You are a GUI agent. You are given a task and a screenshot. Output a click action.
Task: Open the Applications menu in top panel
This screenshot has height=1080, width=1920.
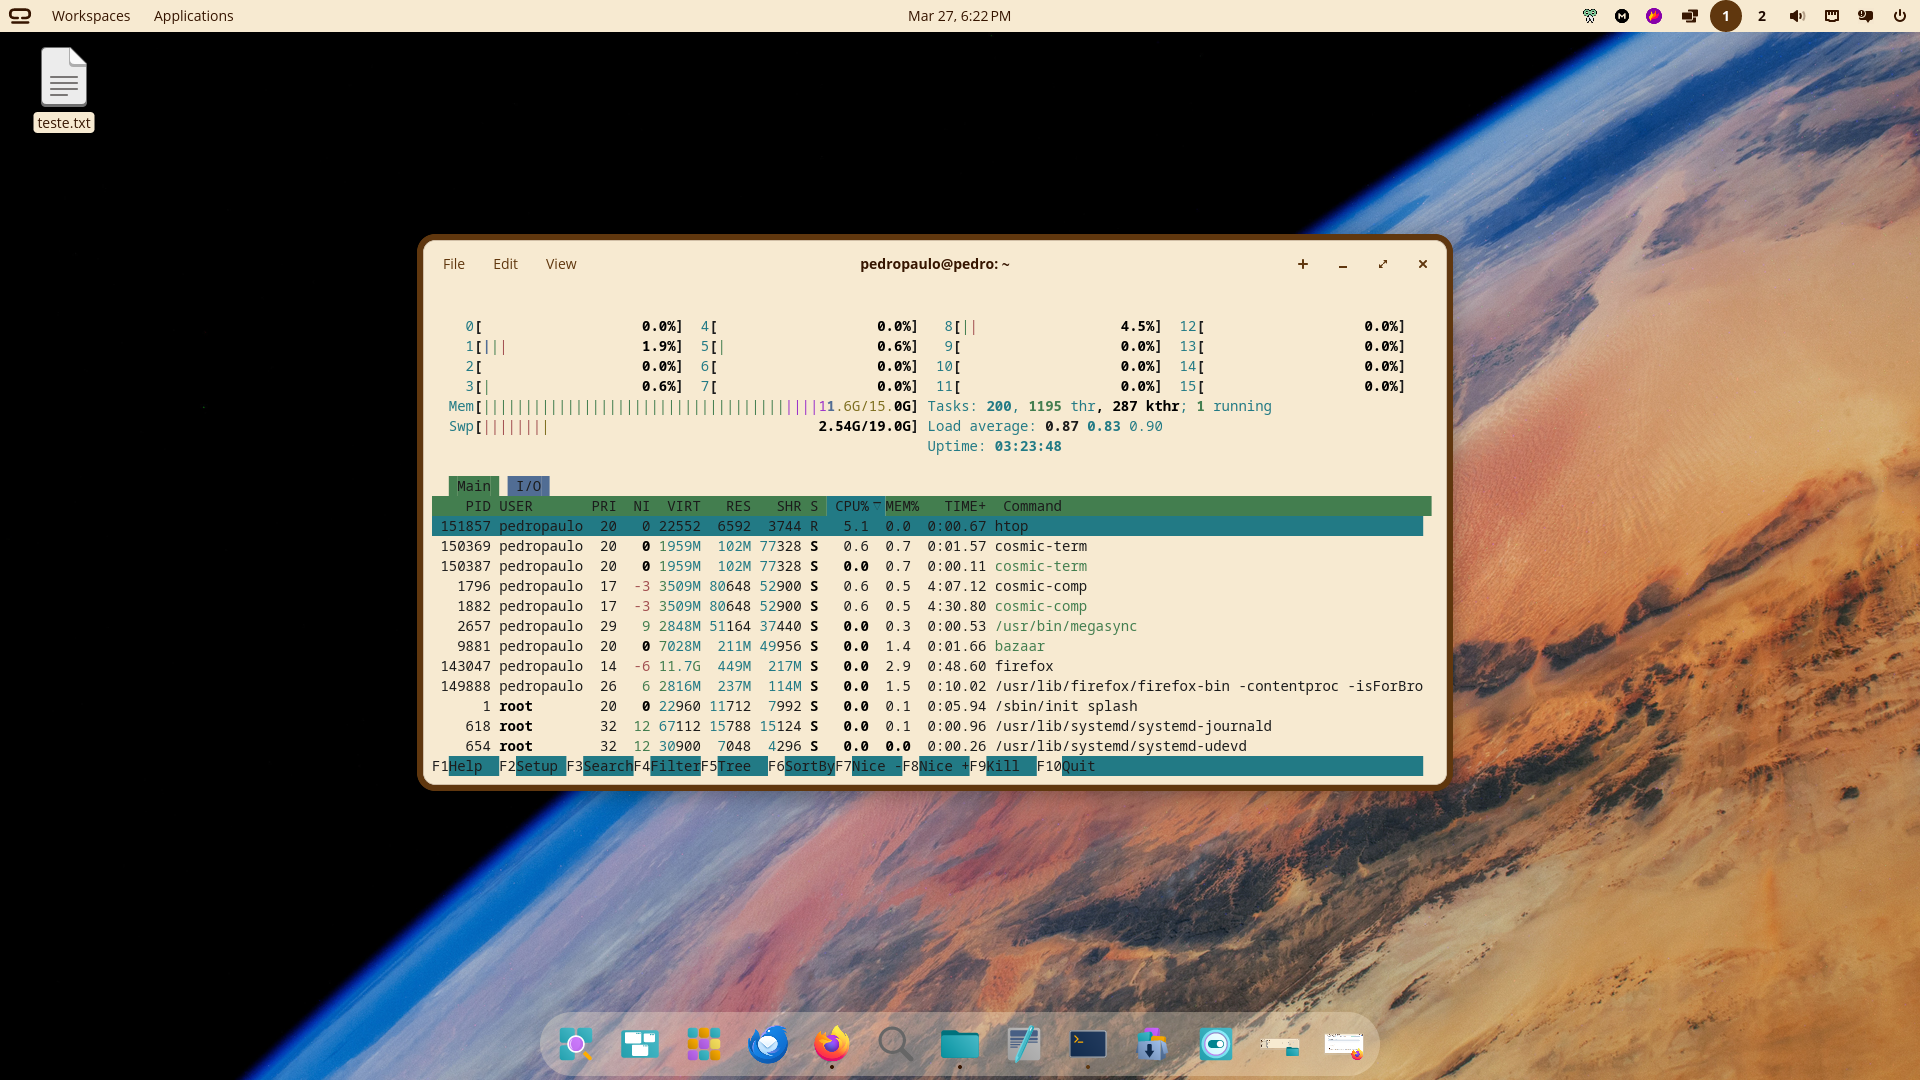193,16
